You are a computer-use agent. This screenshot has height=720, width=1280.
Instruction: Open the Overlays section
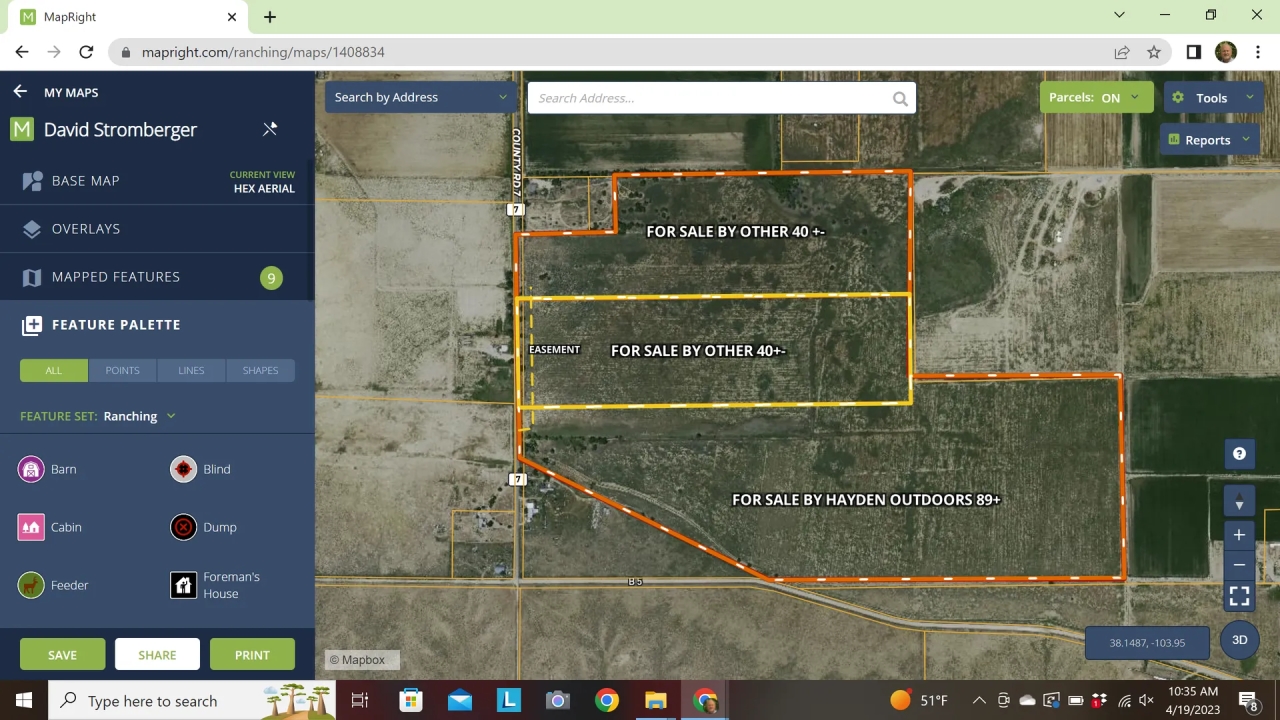tap(157, 229)
